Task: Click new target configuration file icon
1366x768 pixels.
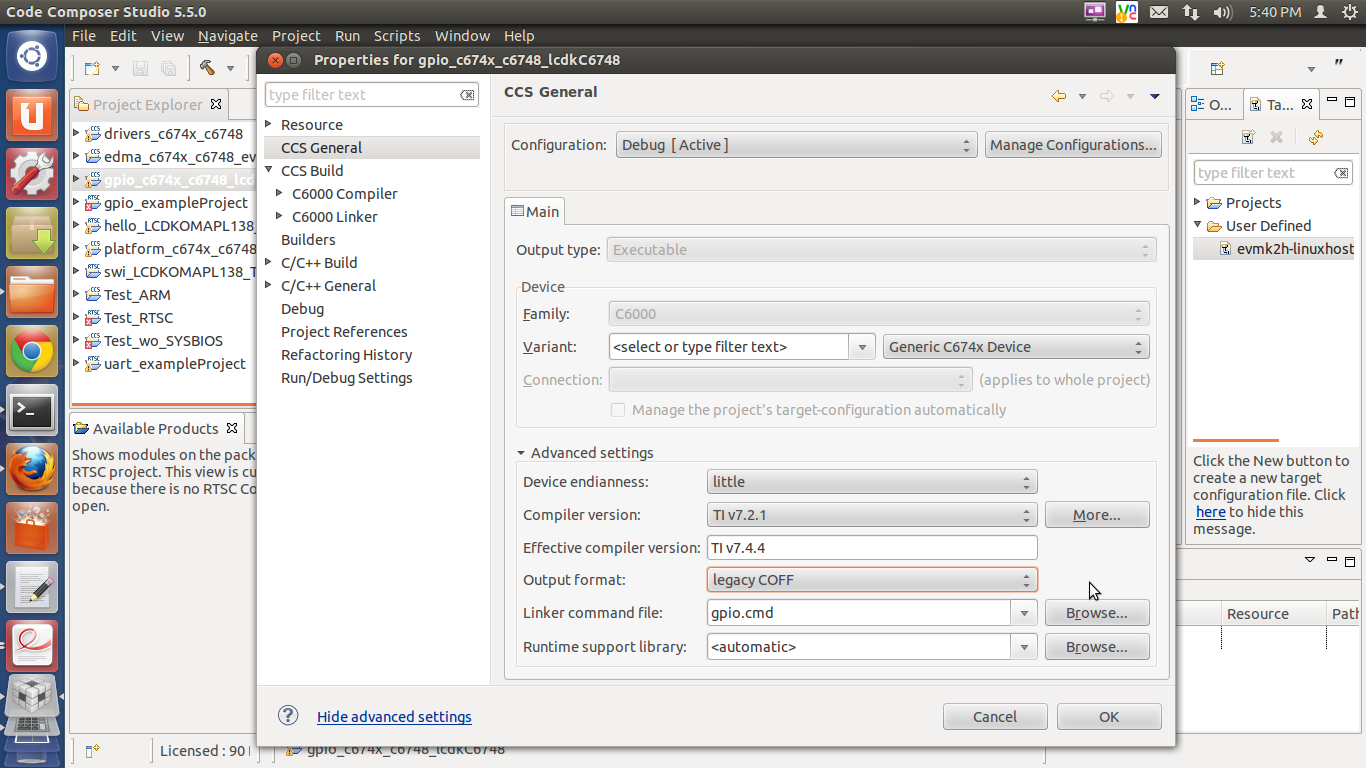Action: pyautogui.click(x=1248, y=137)
